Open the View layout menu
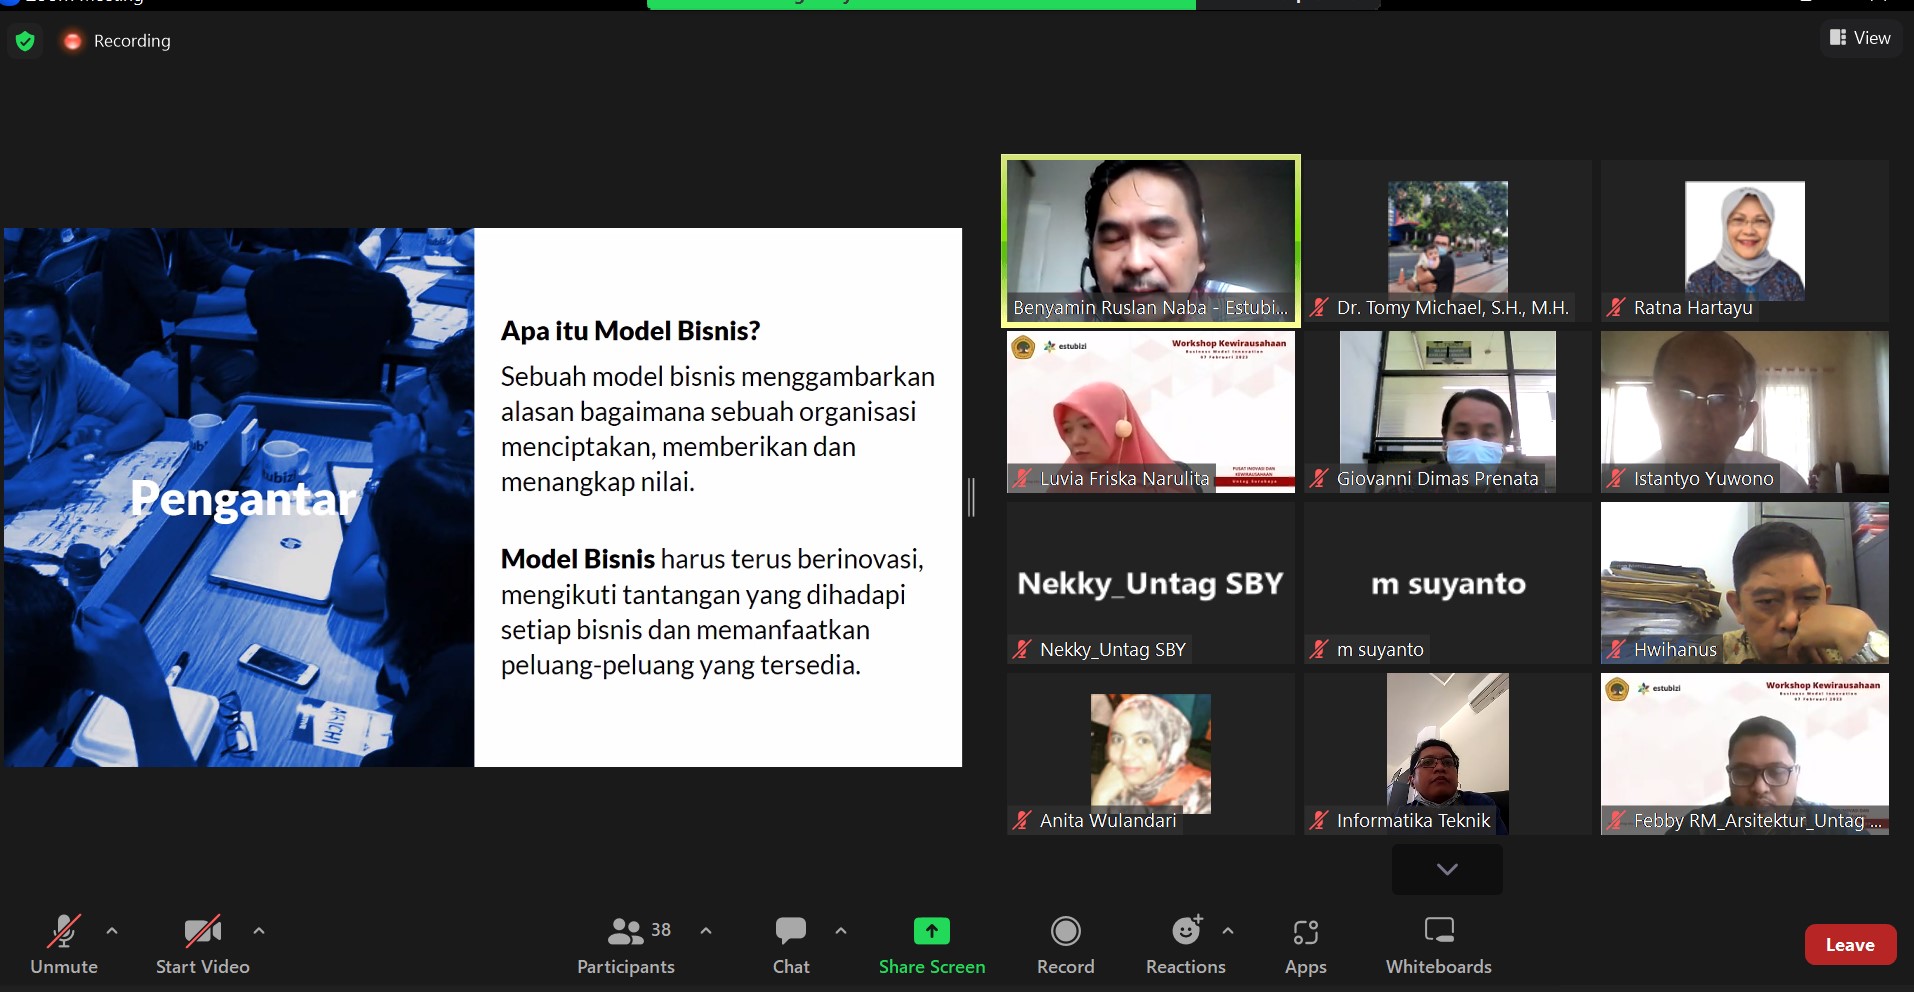The image size is (1914, 992). coord(1860,38)
